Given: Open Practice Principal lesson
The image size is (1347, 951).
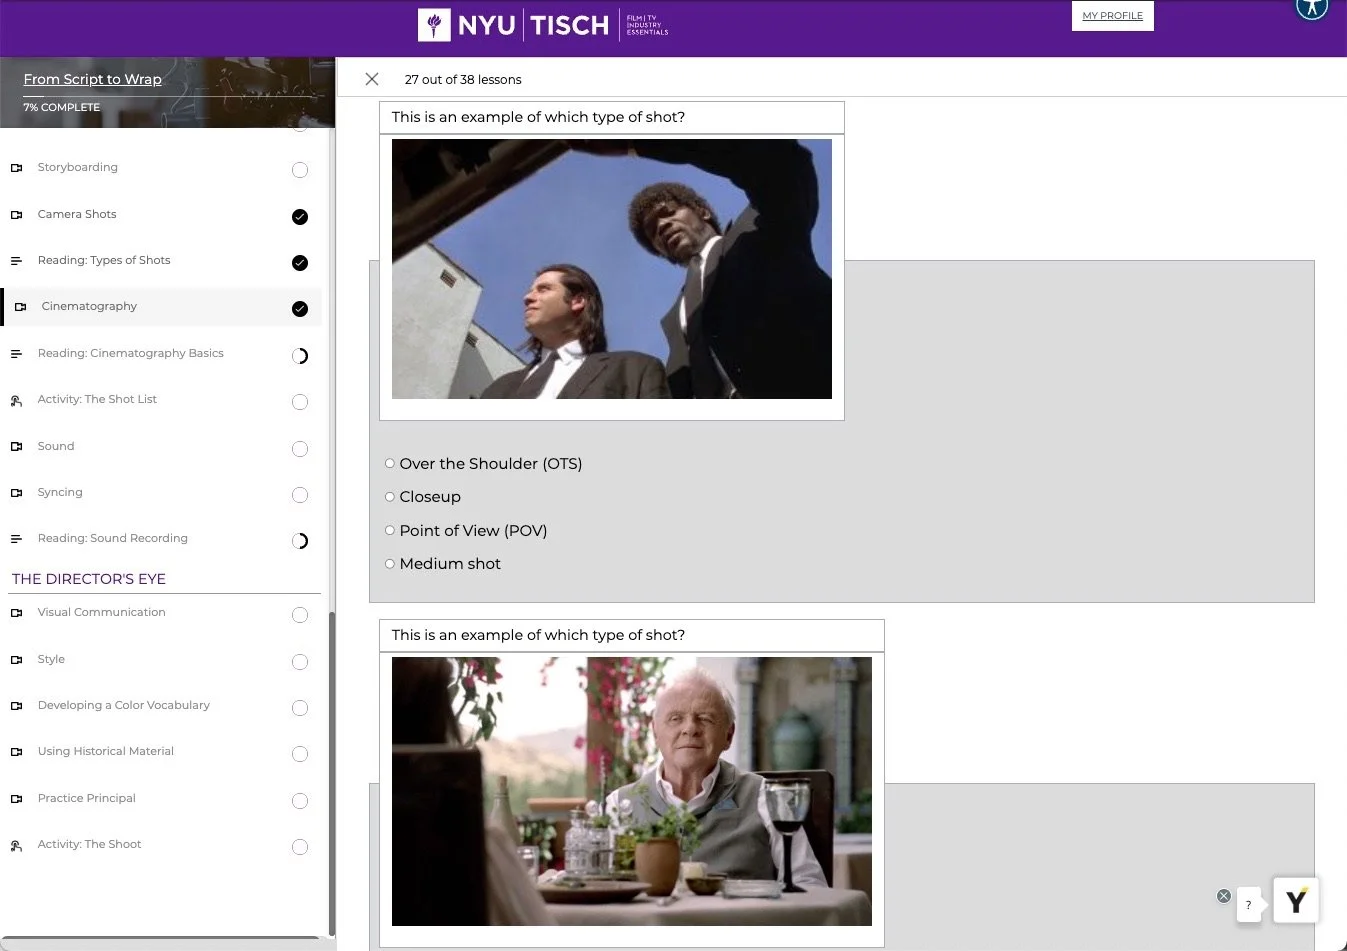Looking at the screenshot, I should (x=87, y=798).
